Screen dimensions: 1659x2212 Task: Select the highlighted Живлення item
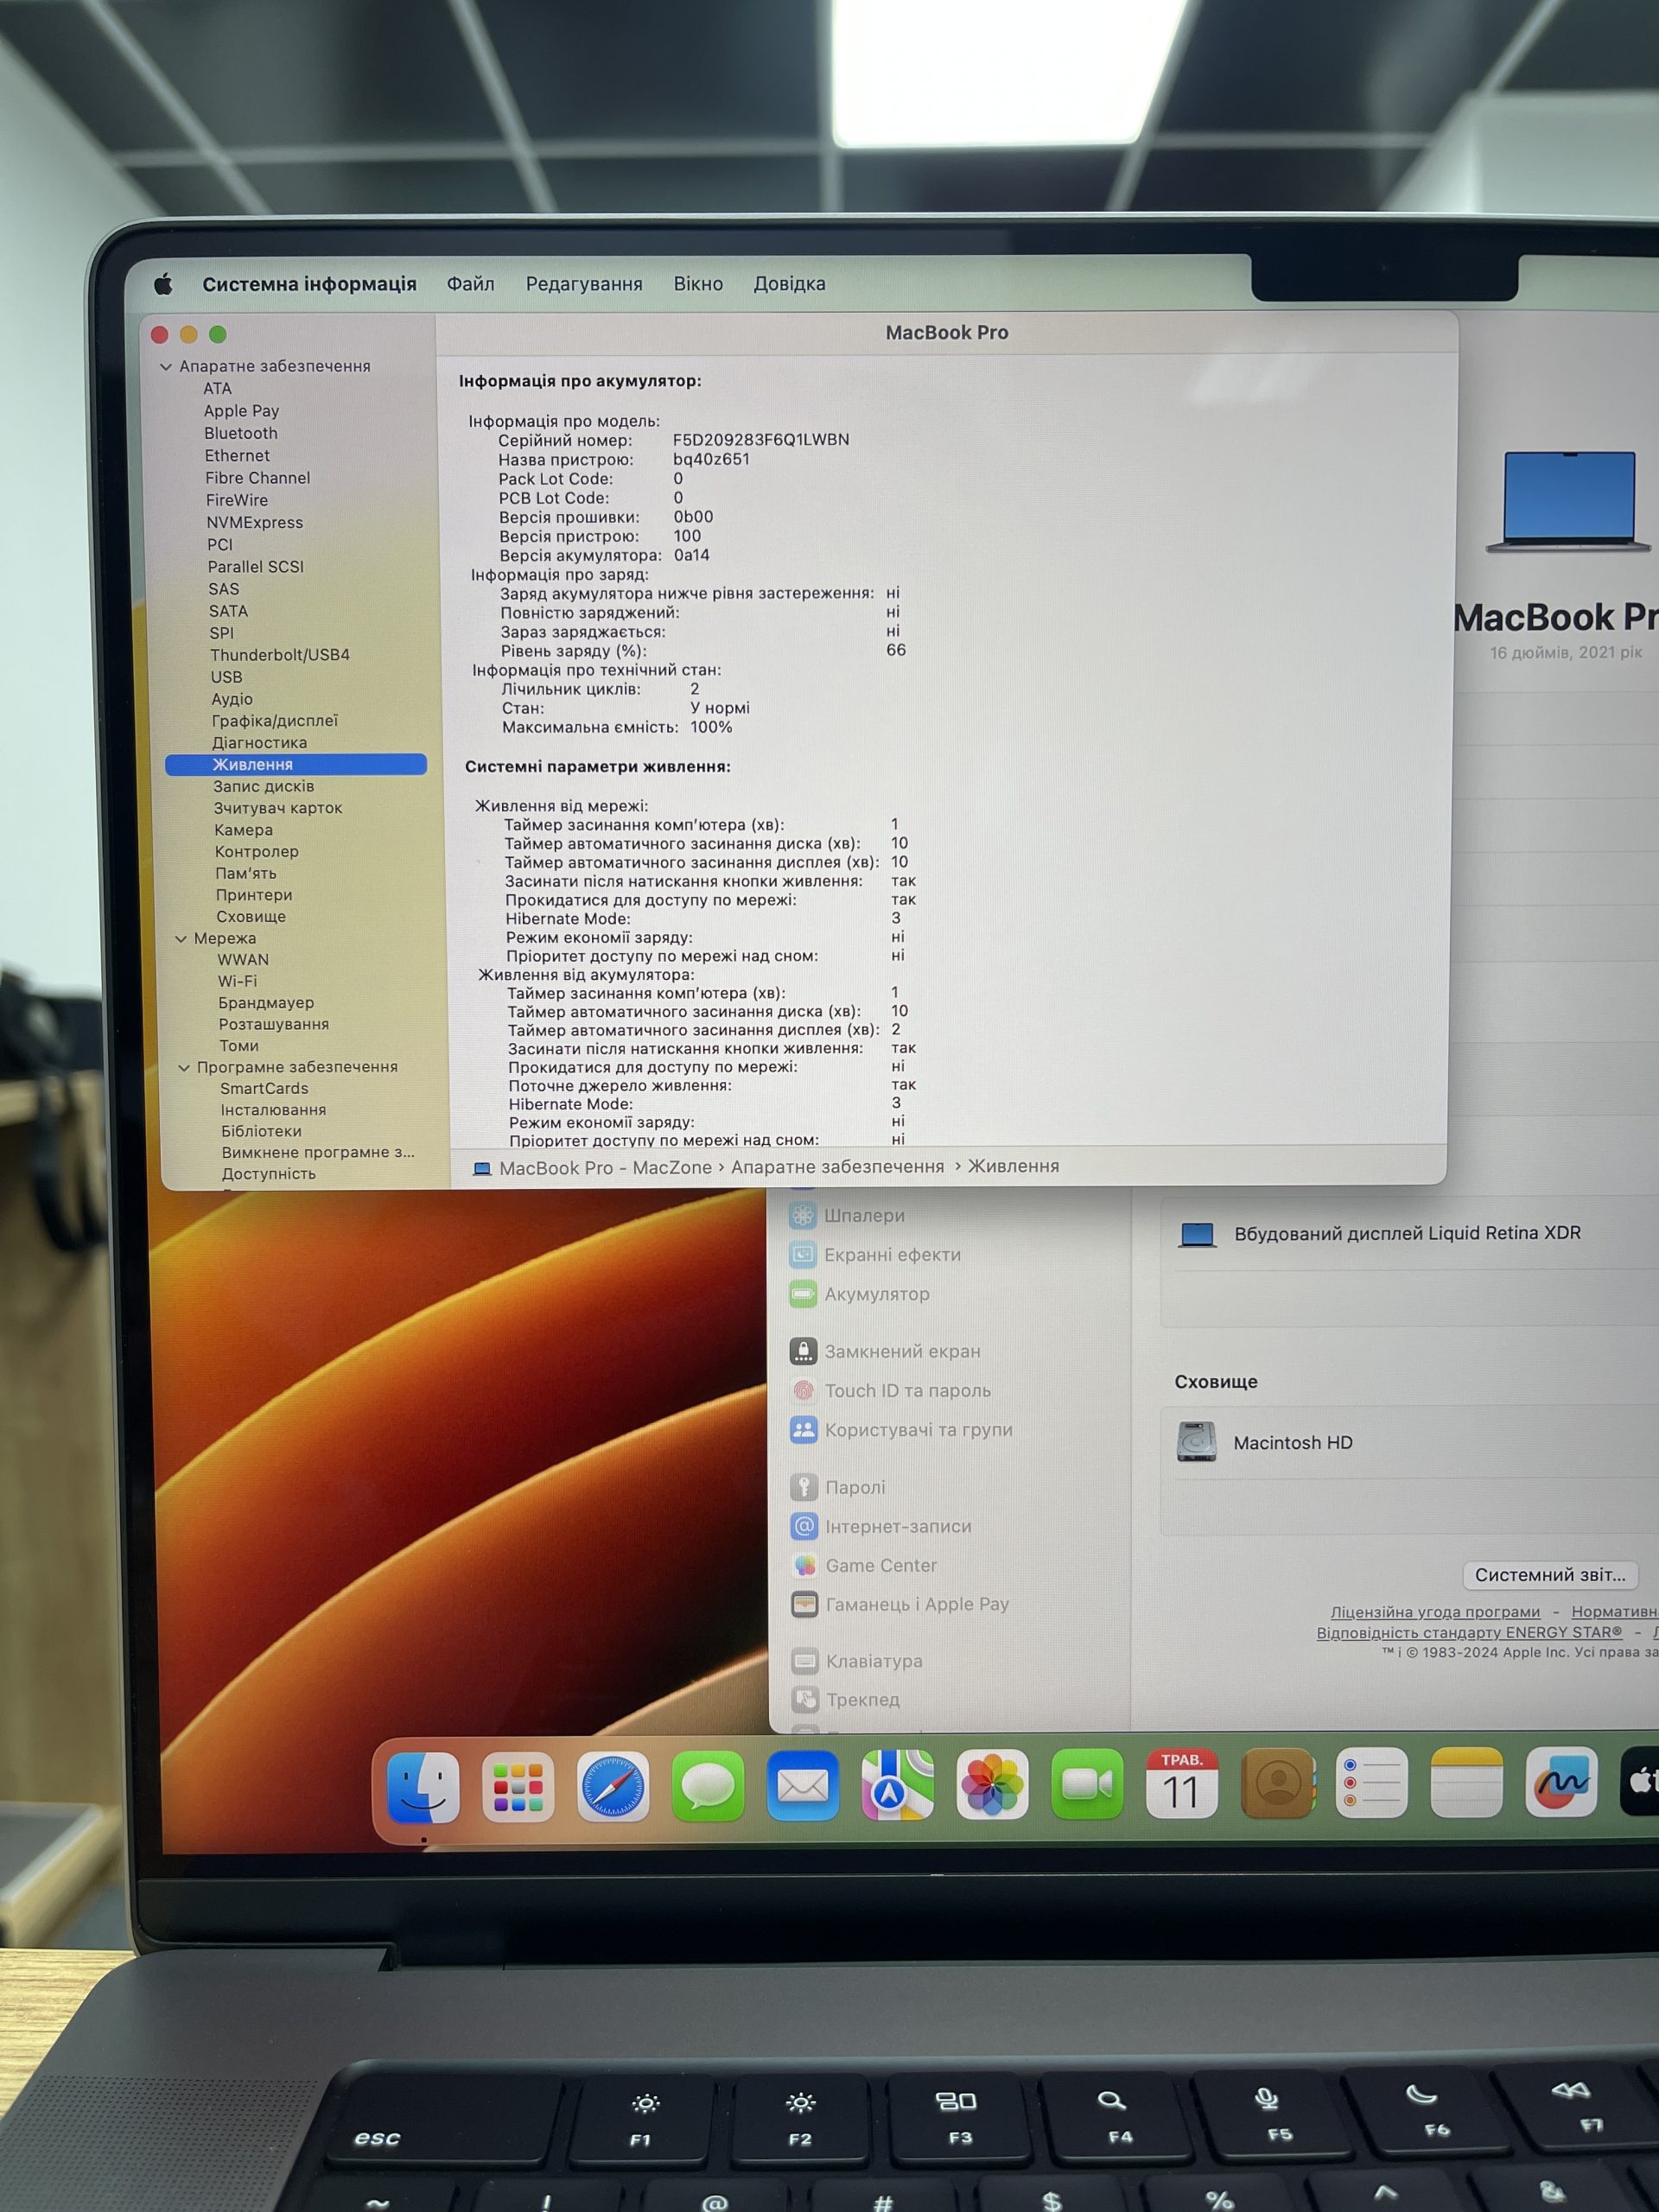pyautogui.click(x=296, y=764)
